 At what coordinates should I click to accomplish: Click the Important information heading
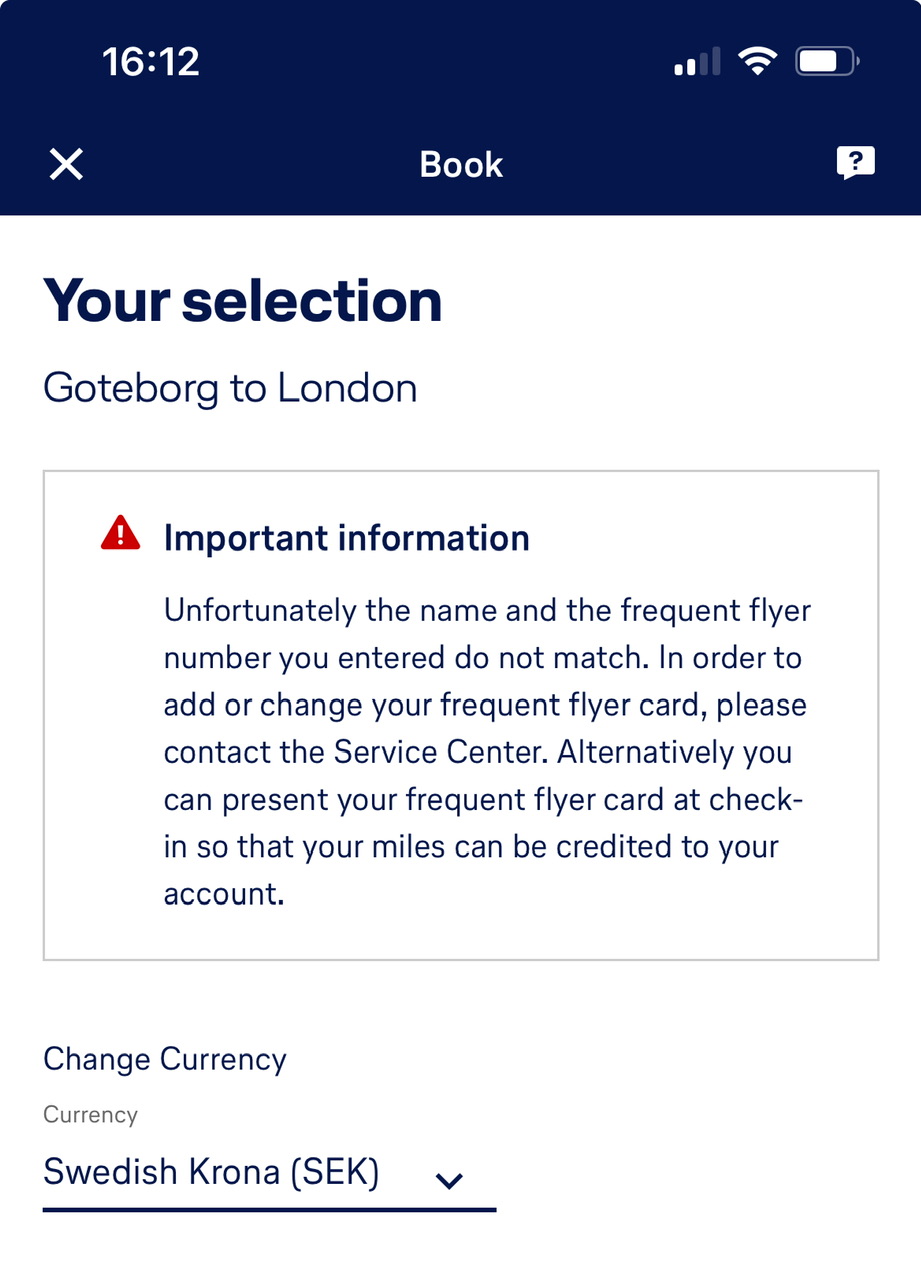coord(346,538)
